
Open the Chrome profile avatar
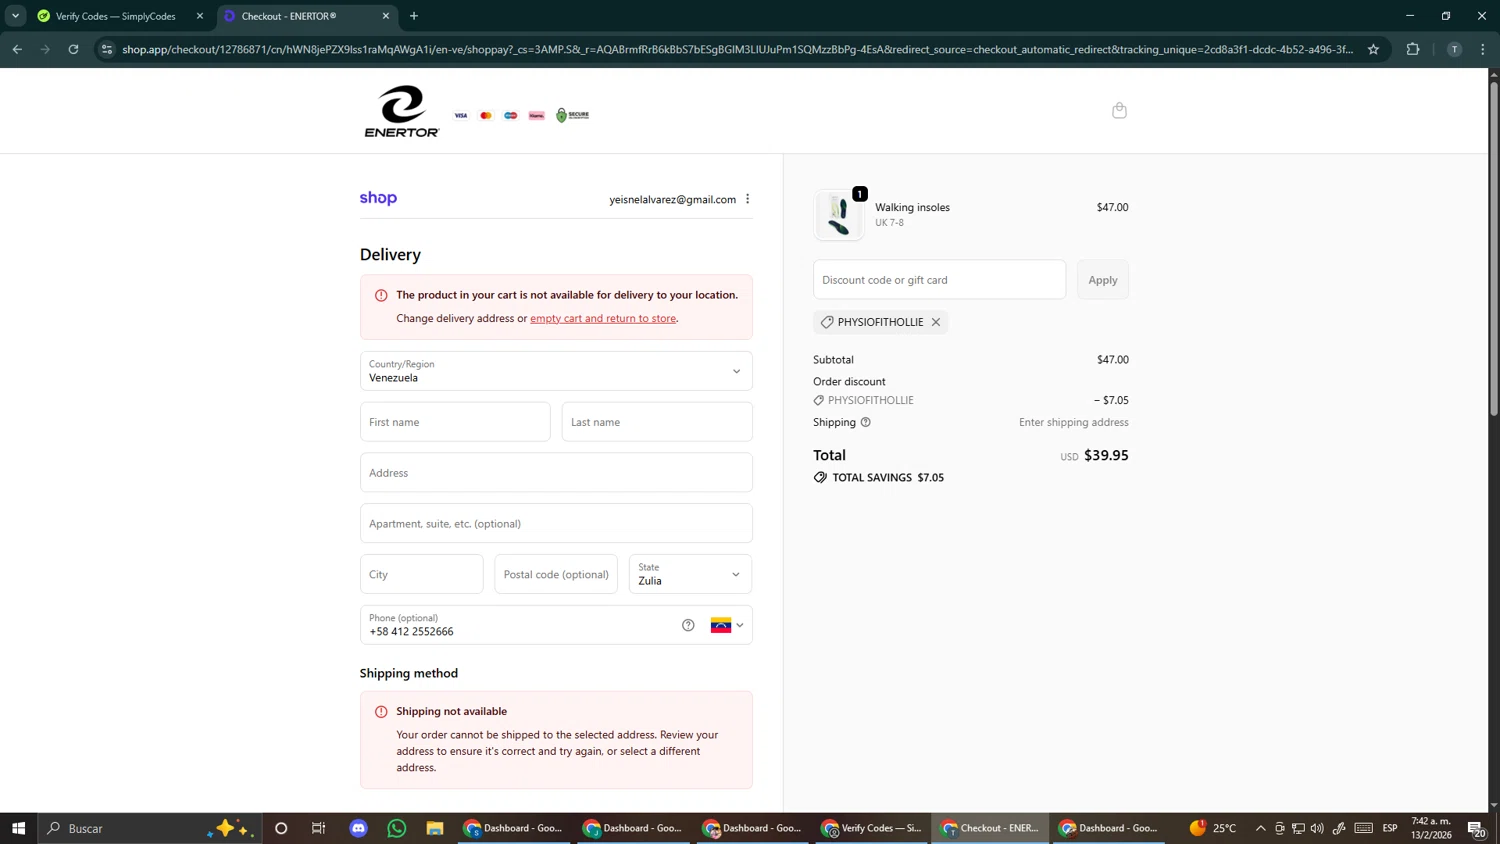[x=1454, y=49]
